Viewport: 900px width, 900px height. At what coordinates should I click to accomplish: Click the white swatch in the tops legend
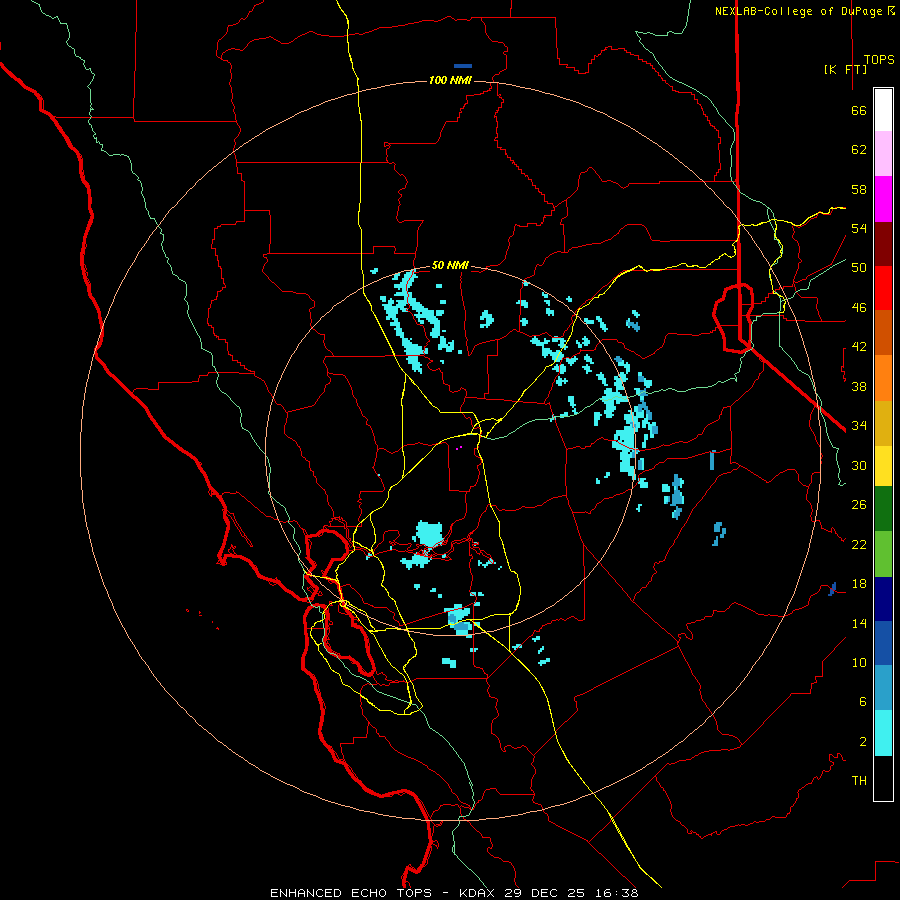click(883, 110)
